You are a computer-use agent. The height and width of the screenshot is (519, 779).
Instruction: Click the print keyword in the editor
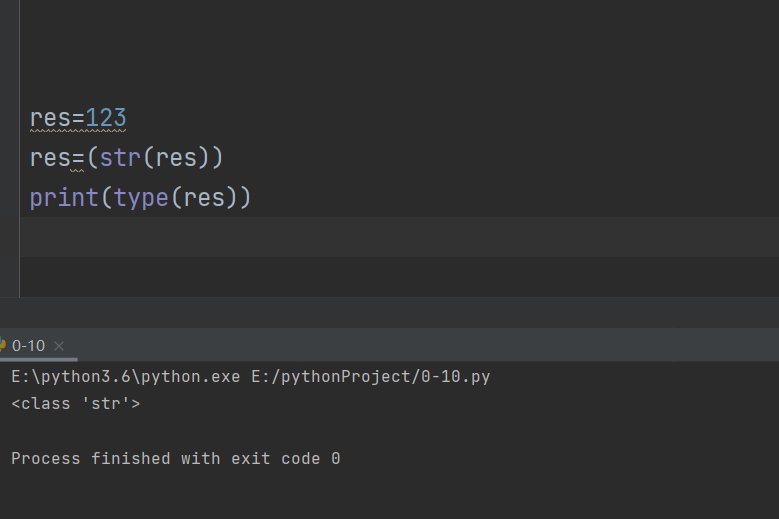[x=64, y=198]
